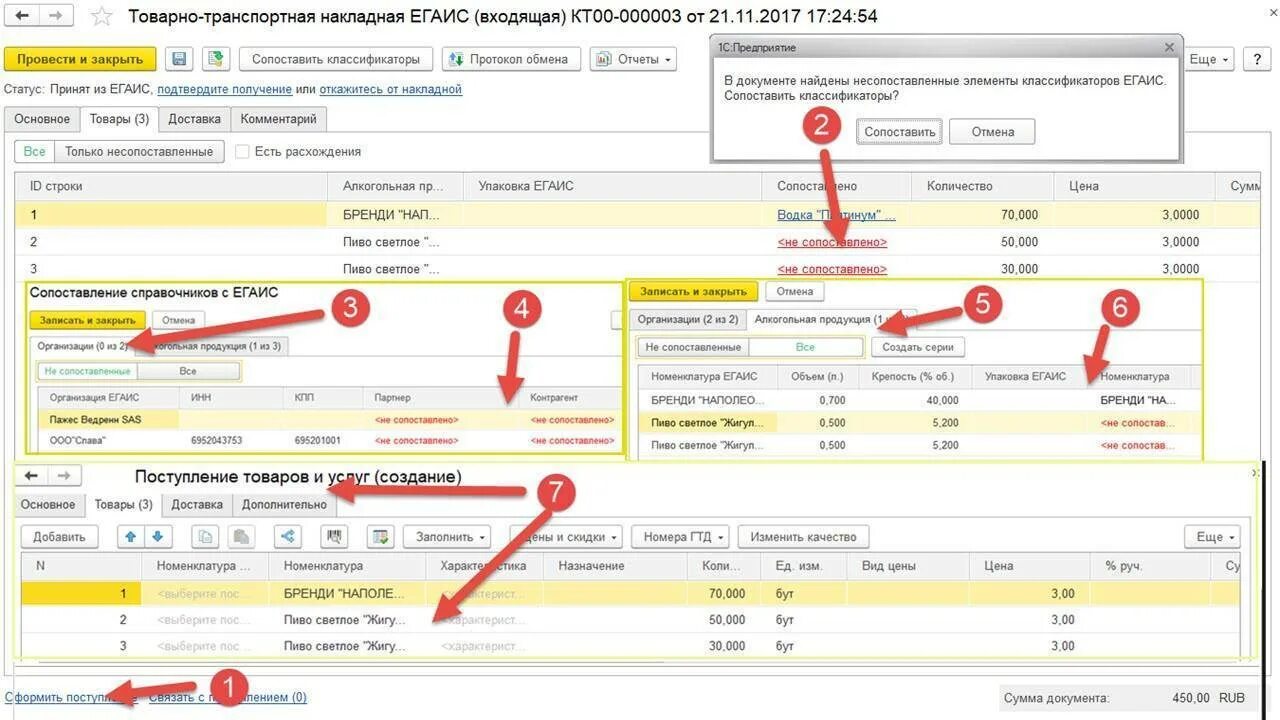Select filter Все in the Товары tab
The width and height of the screenshot is (1280, 720).
click(35, 152)
